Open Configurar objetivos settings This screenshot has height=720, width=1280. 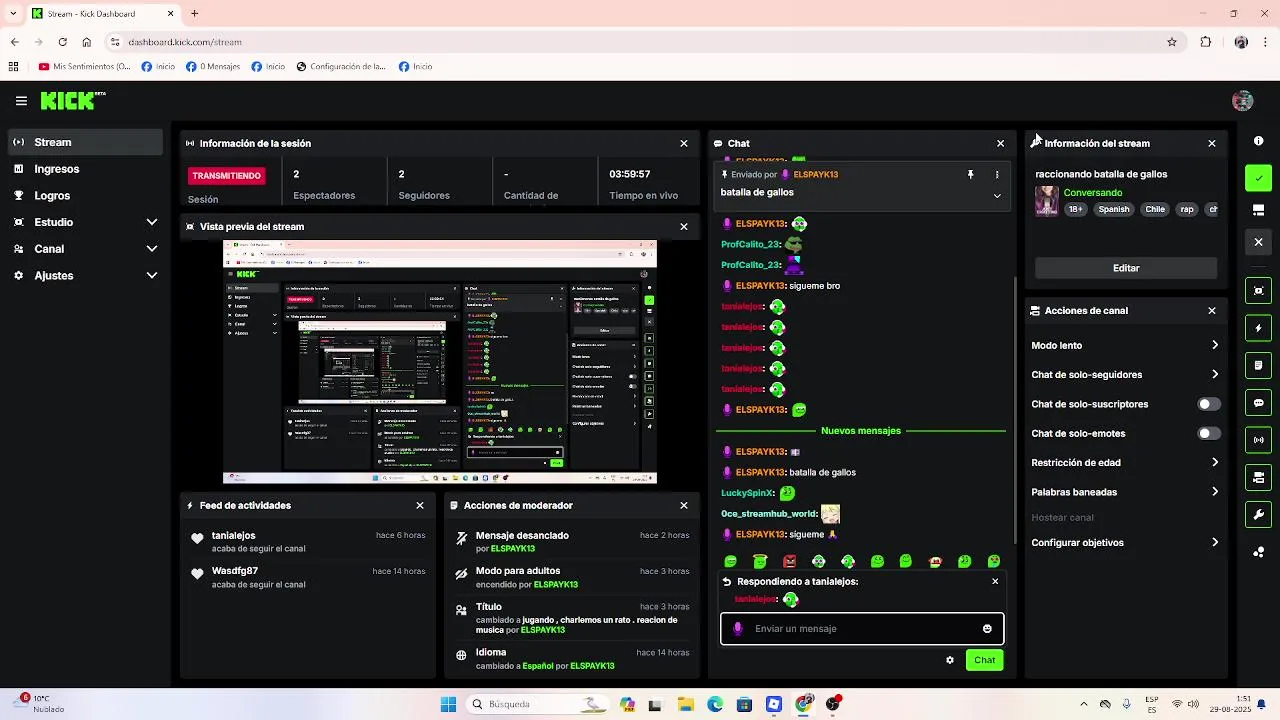(1125, 542)
